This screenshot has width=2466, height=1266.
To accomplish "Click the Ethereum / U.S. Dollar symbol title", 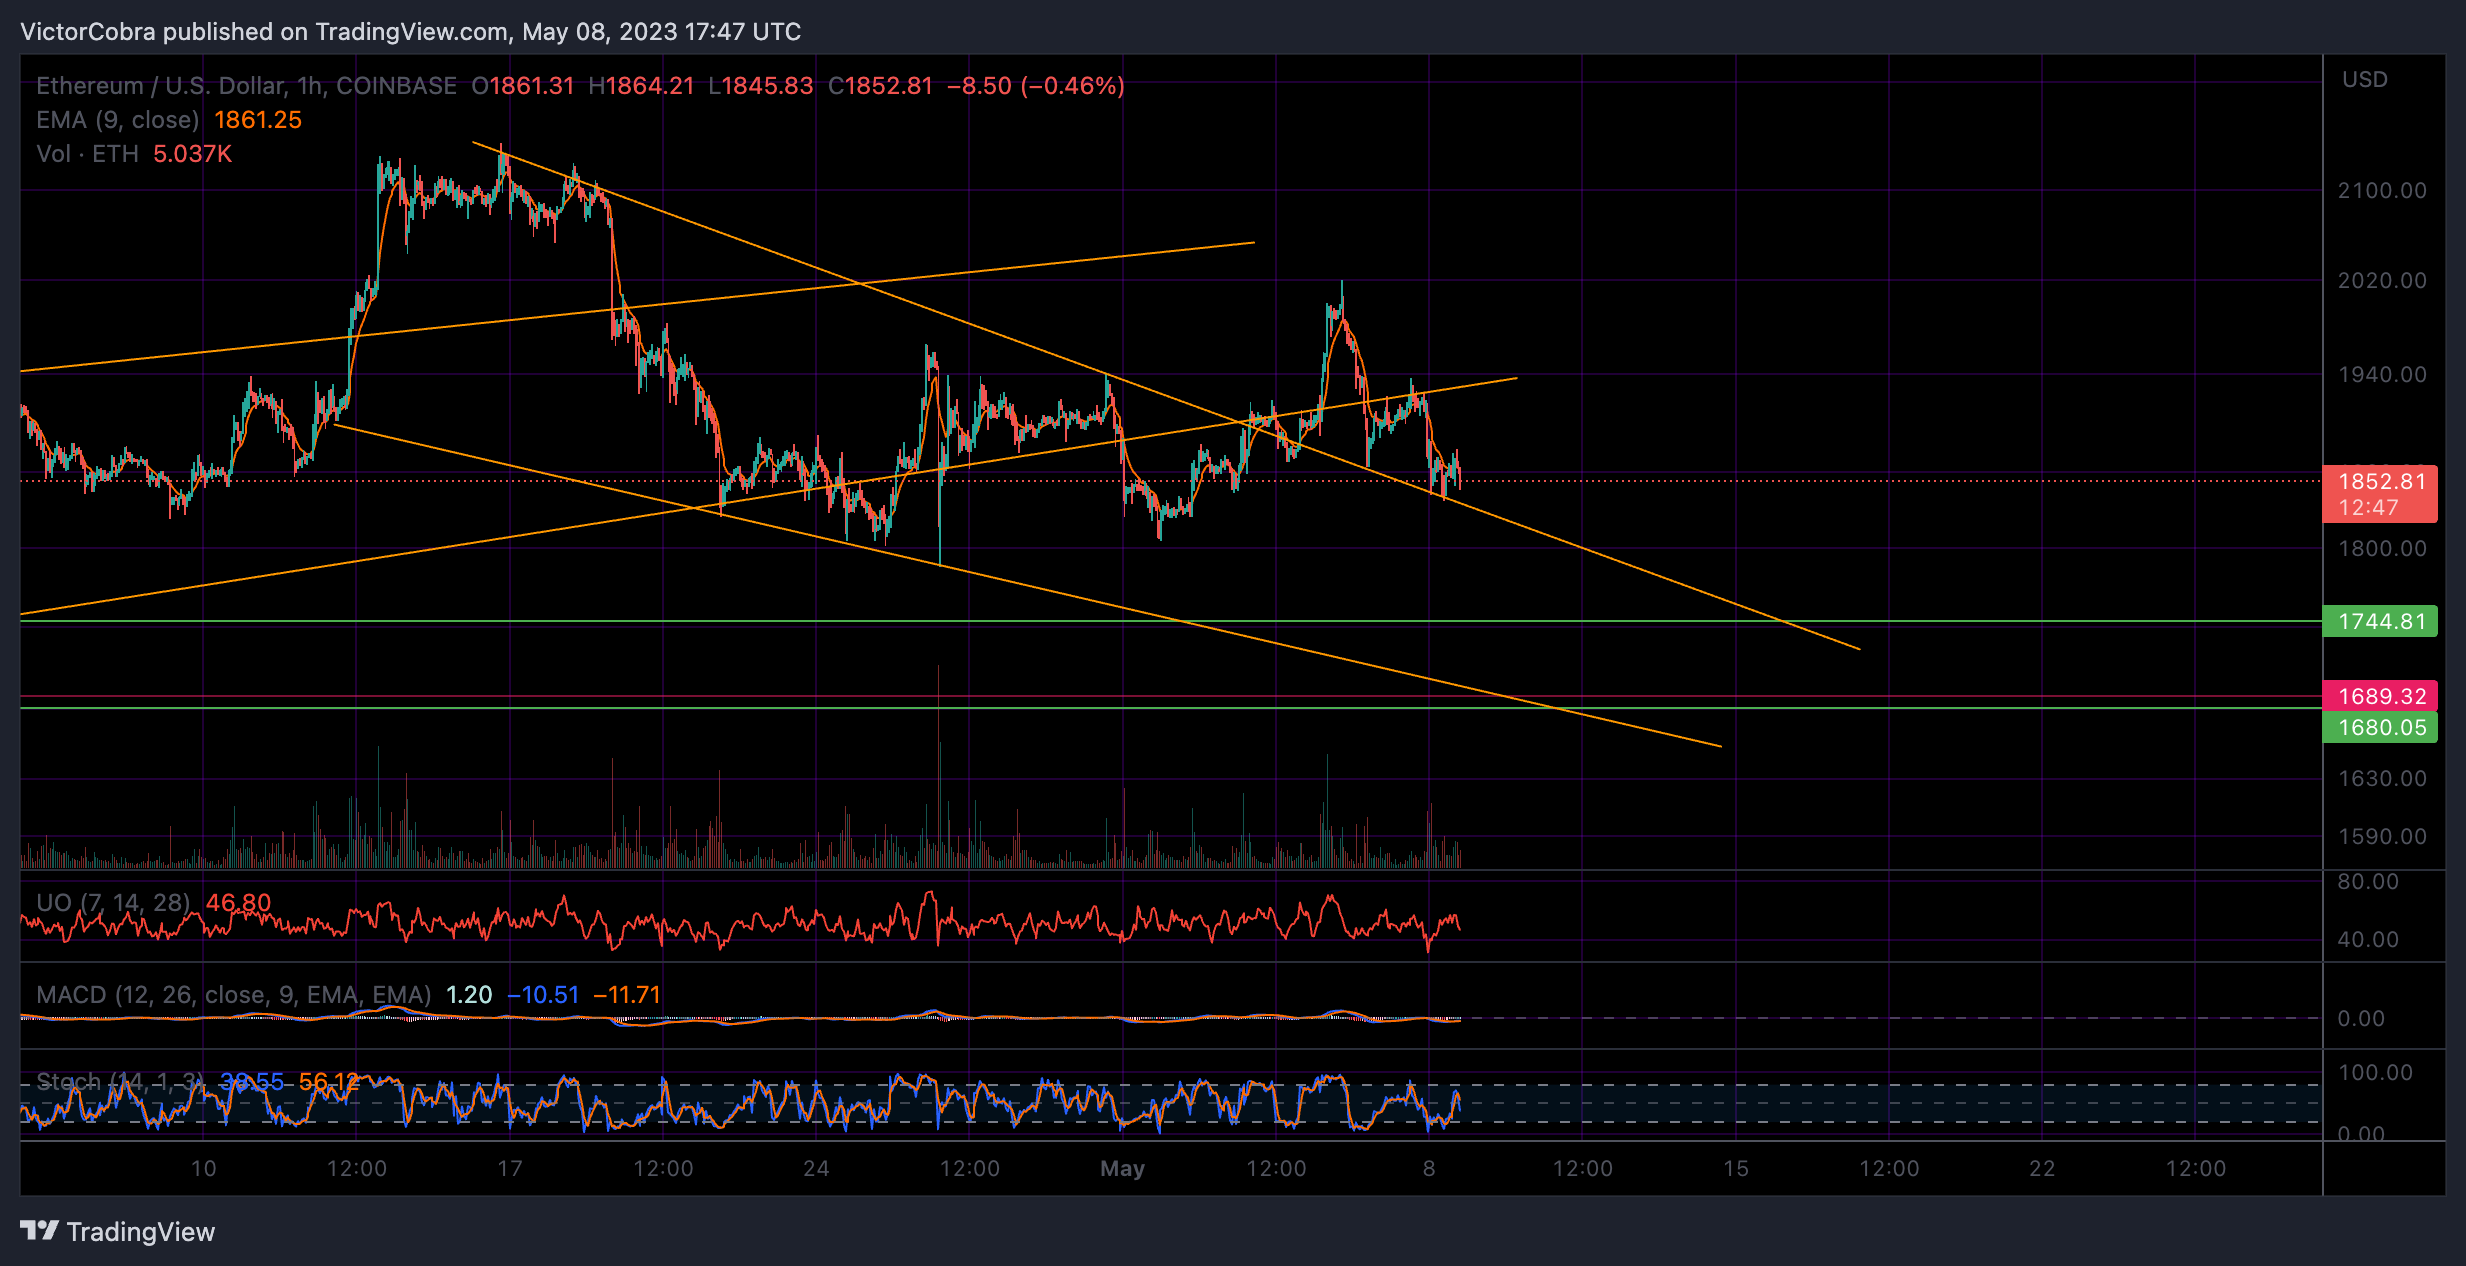I will pyautogui.click(x=246, y=86).
